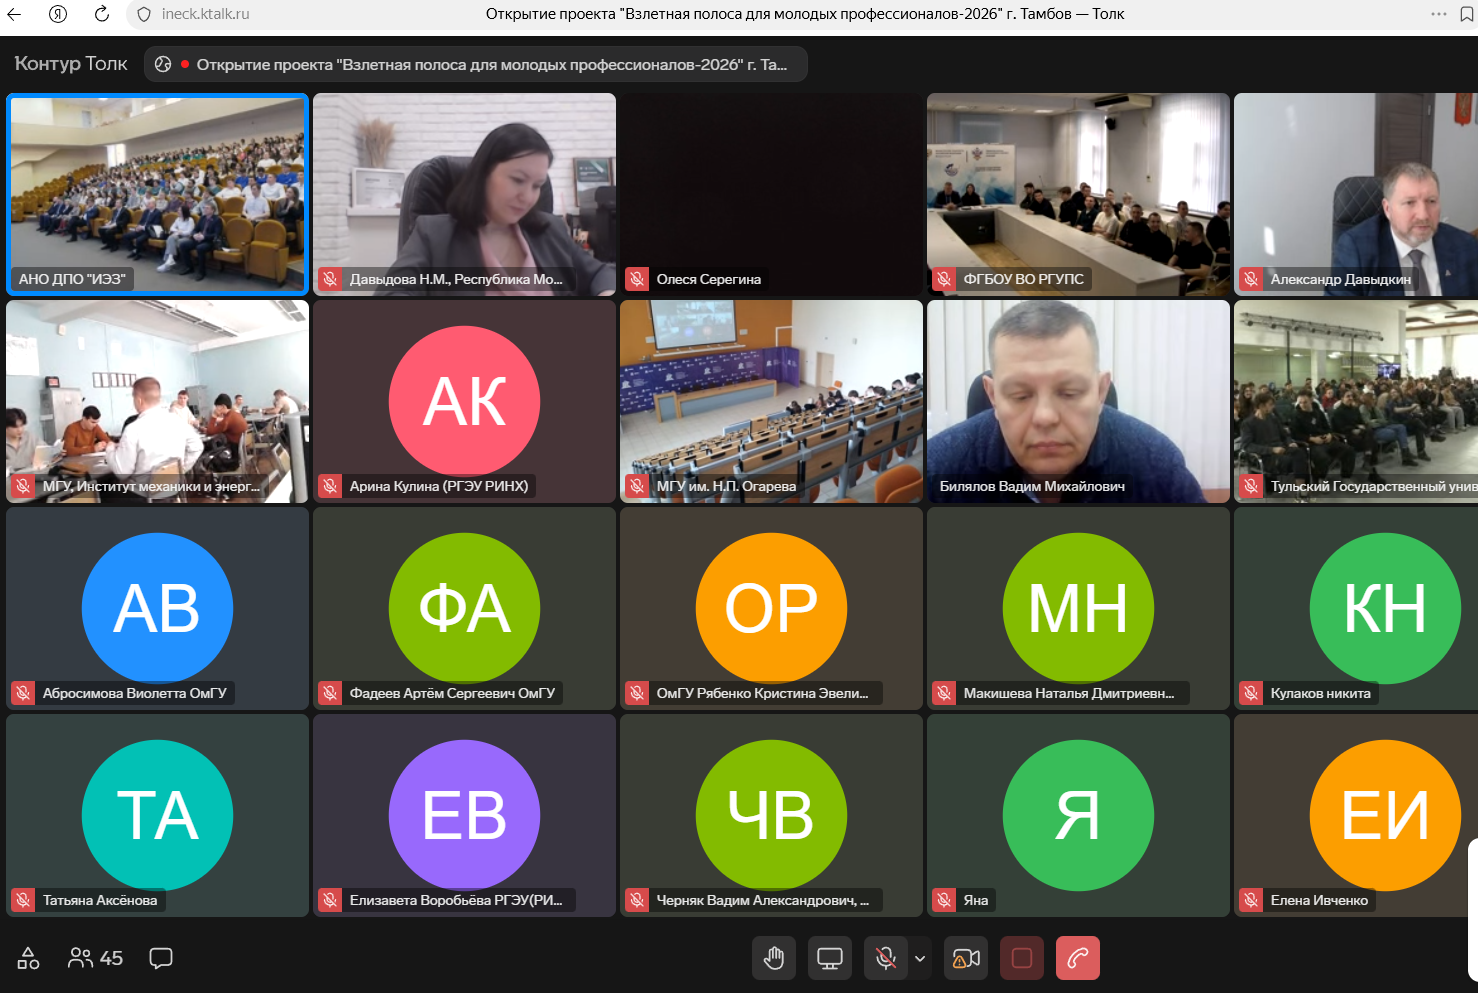
Task: Open the meeting chat panel
Action: tap(160, 958)
